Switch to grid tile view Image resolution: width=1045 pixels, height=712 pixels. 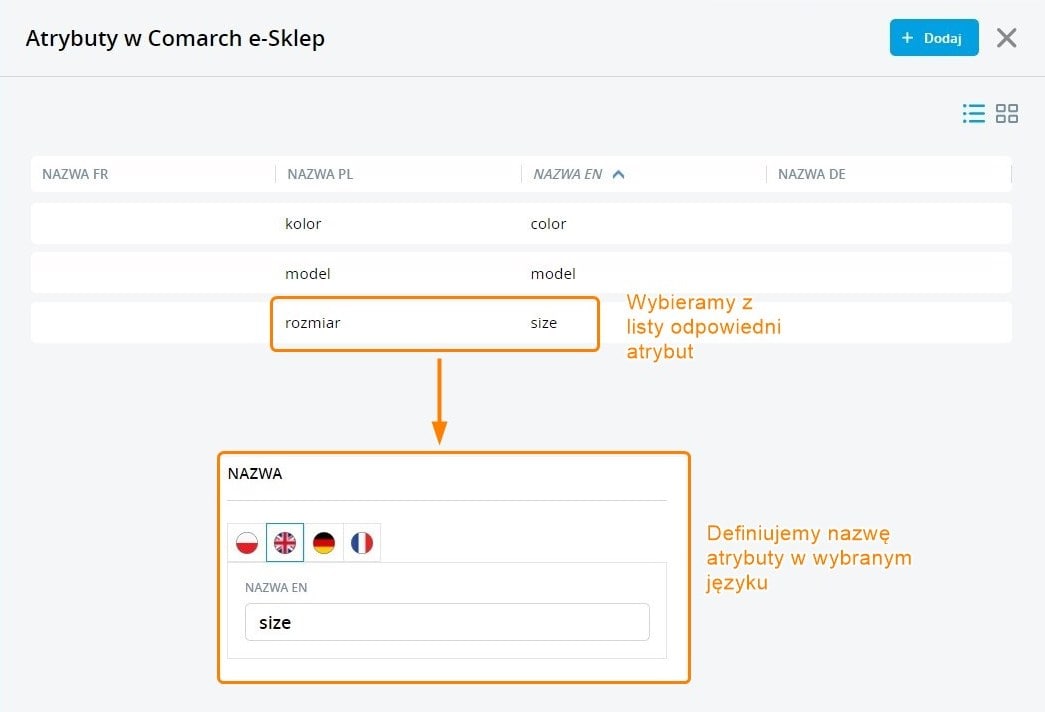click(1007, 114)
